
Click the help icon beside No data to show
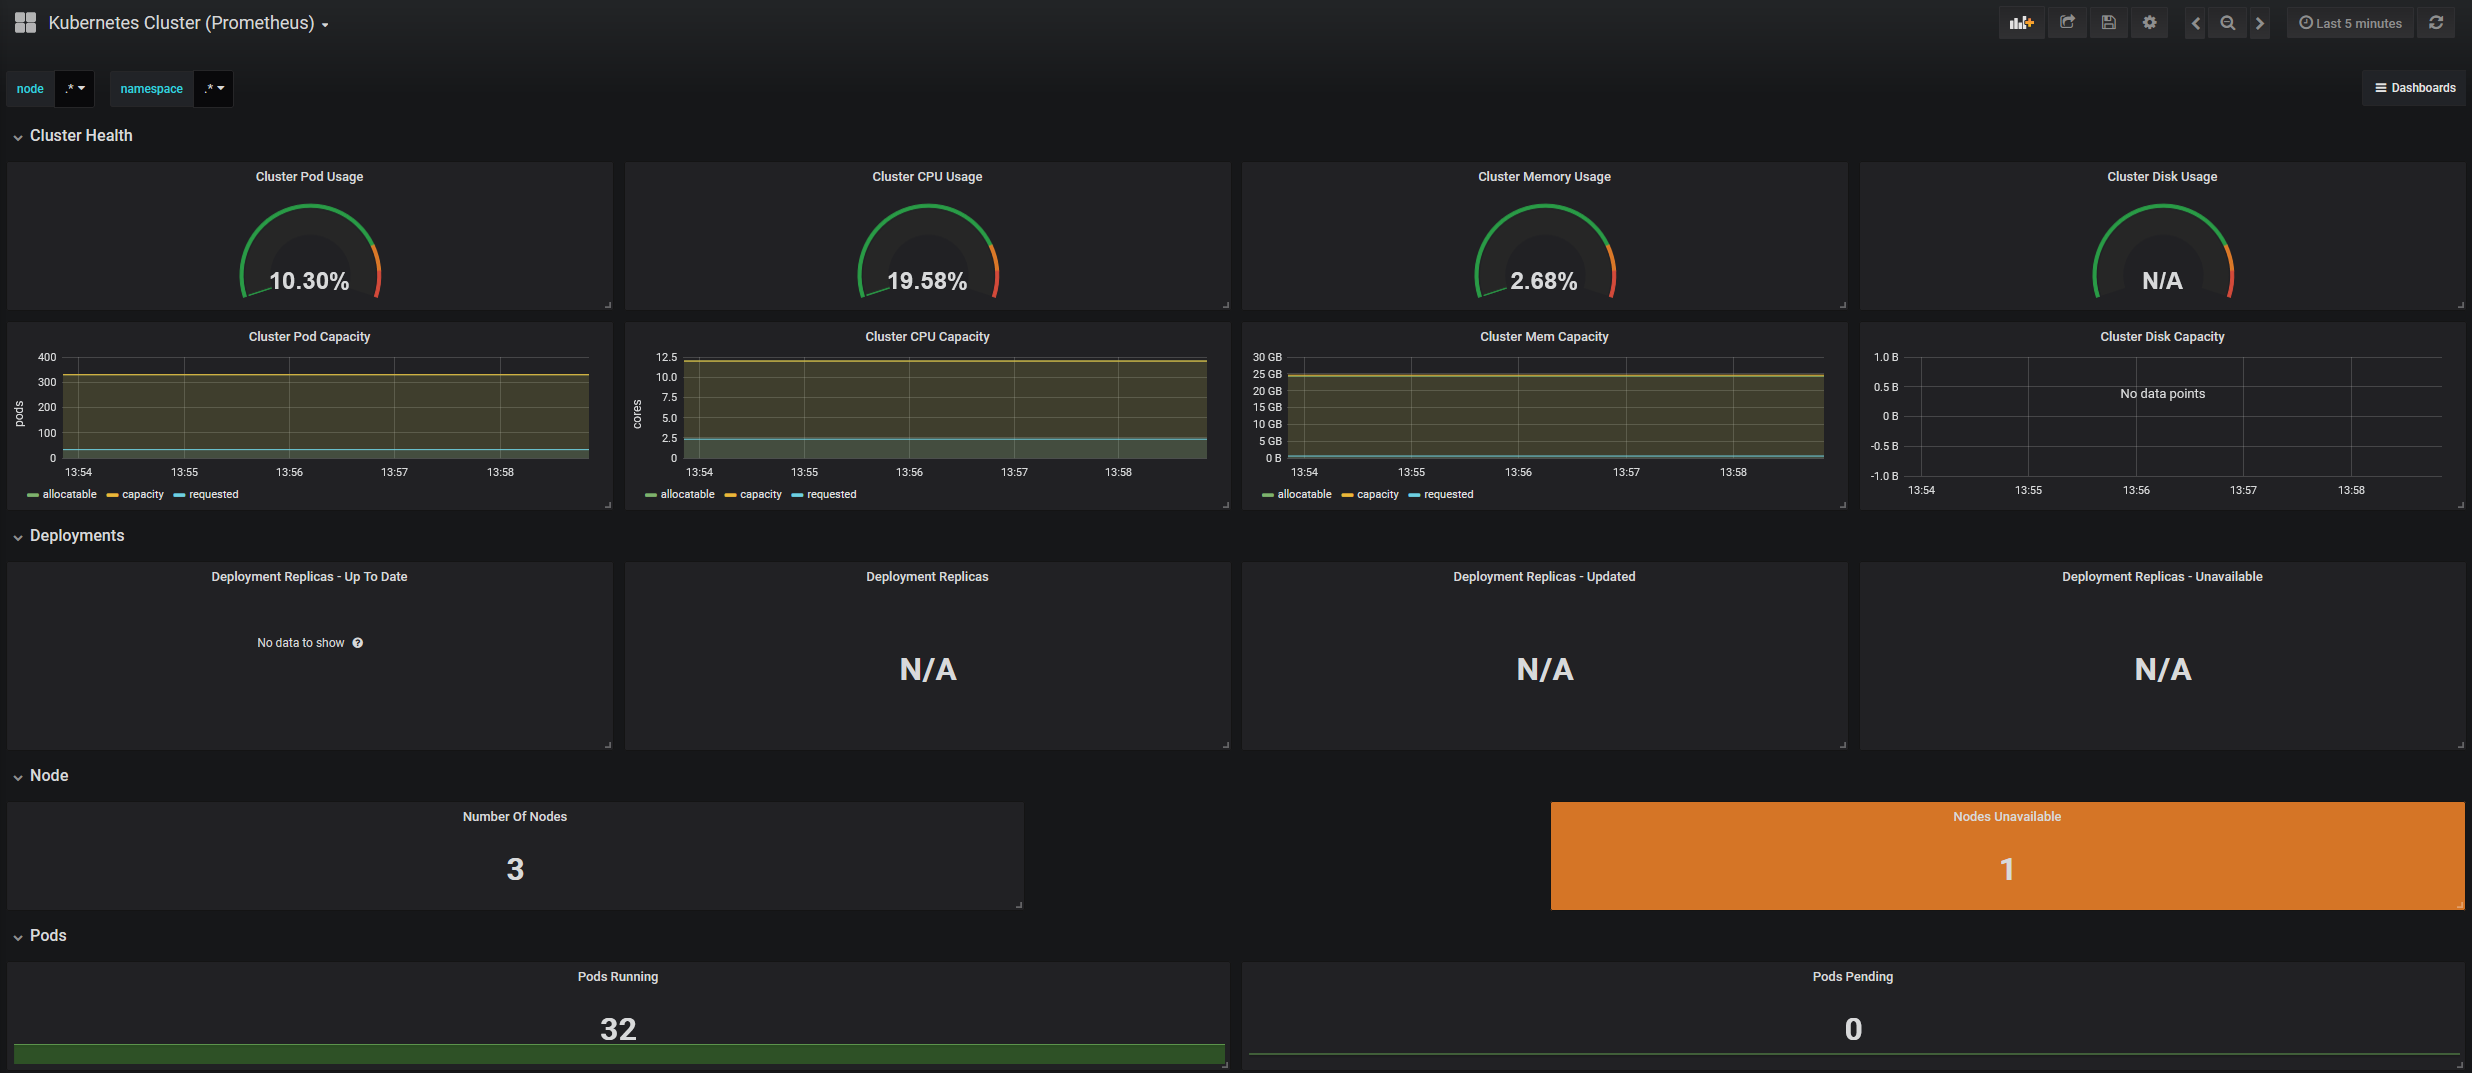click(x=358, y=643)
